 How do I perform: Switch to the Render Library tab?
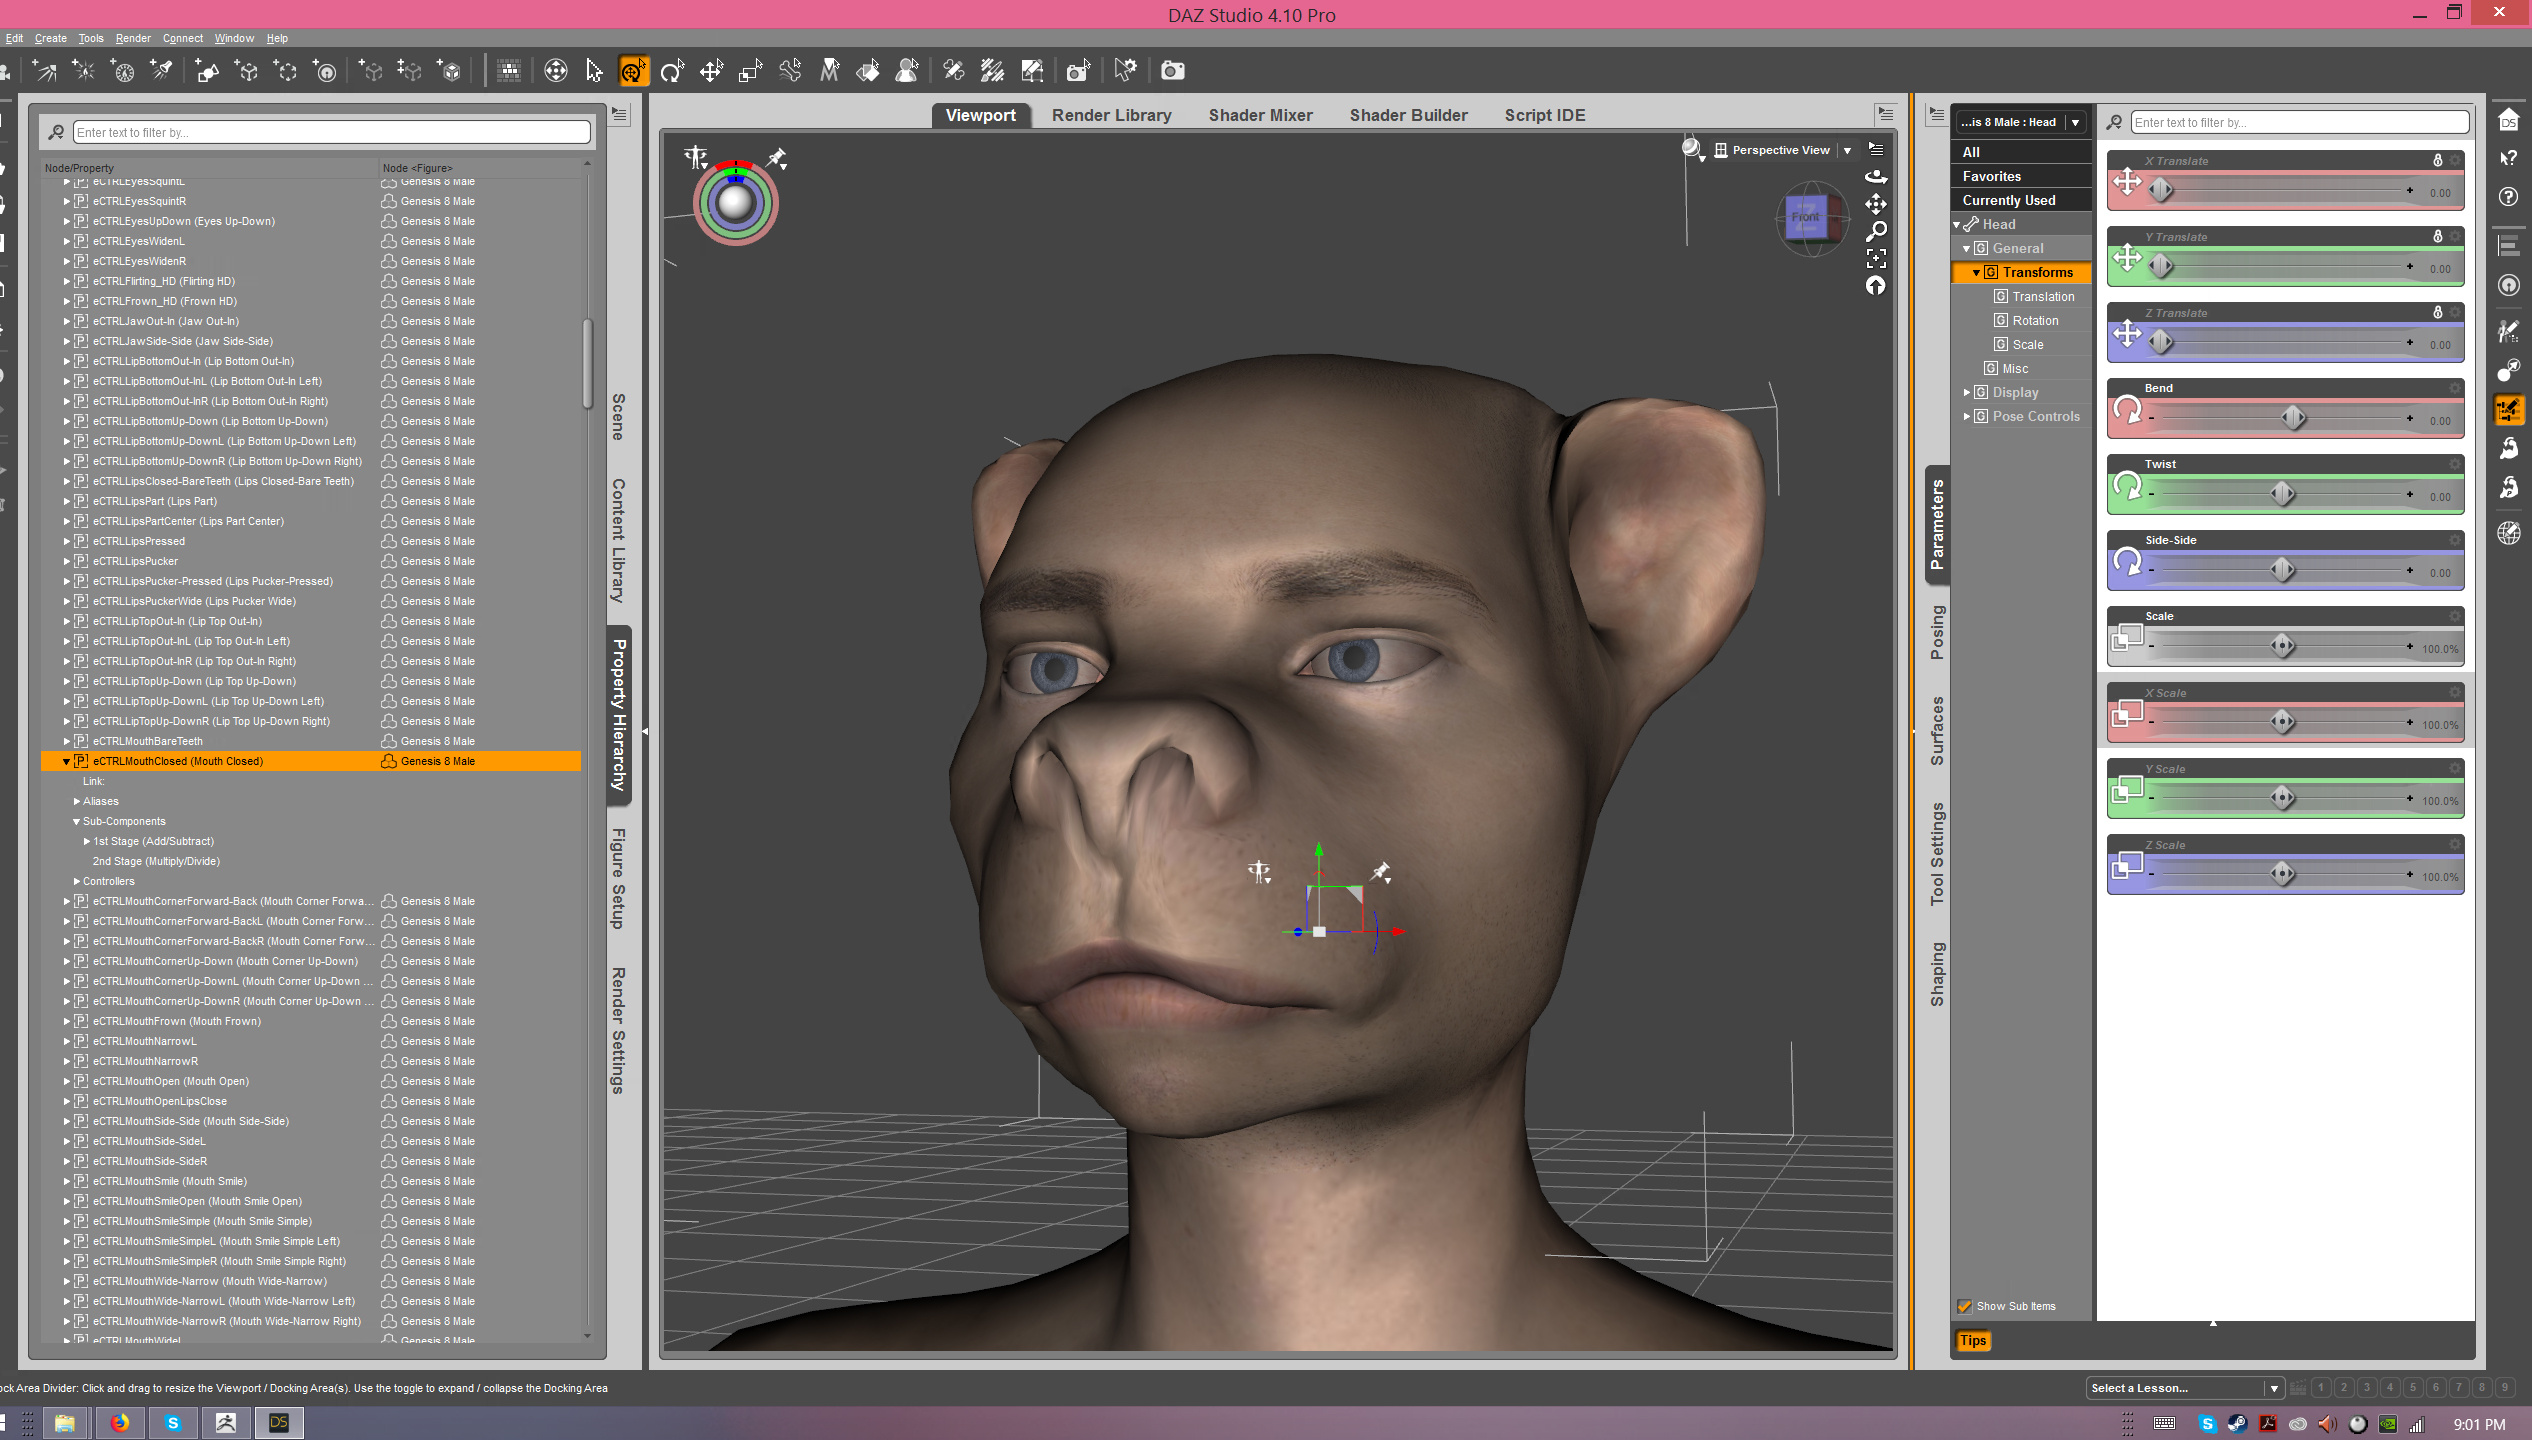click(1111, 115)
